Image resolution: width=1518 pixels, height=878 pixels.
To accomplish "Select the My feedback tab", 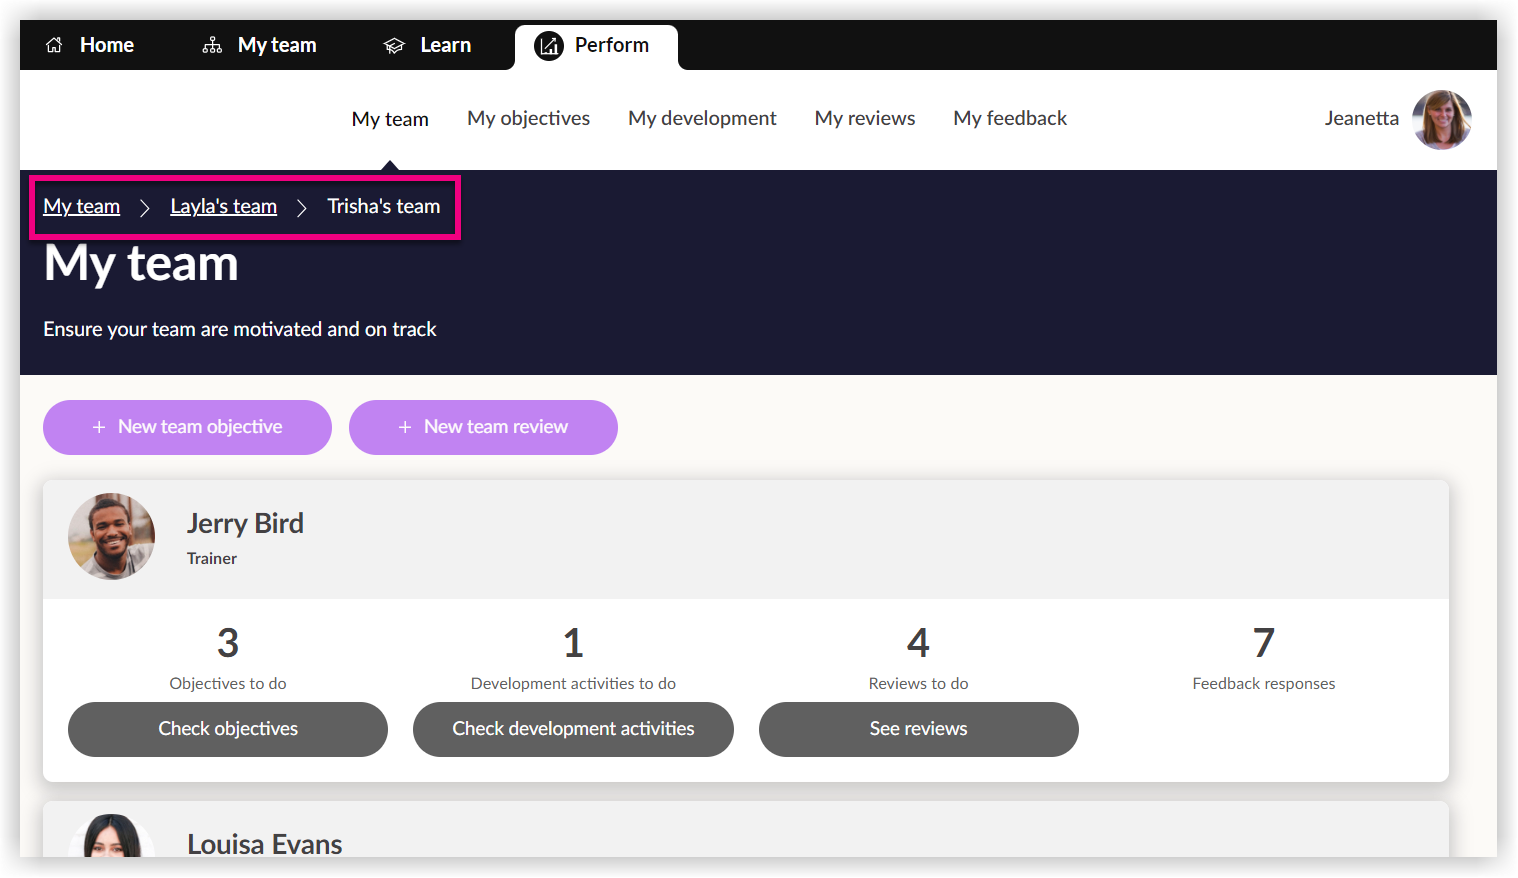I will [1010, 118].
